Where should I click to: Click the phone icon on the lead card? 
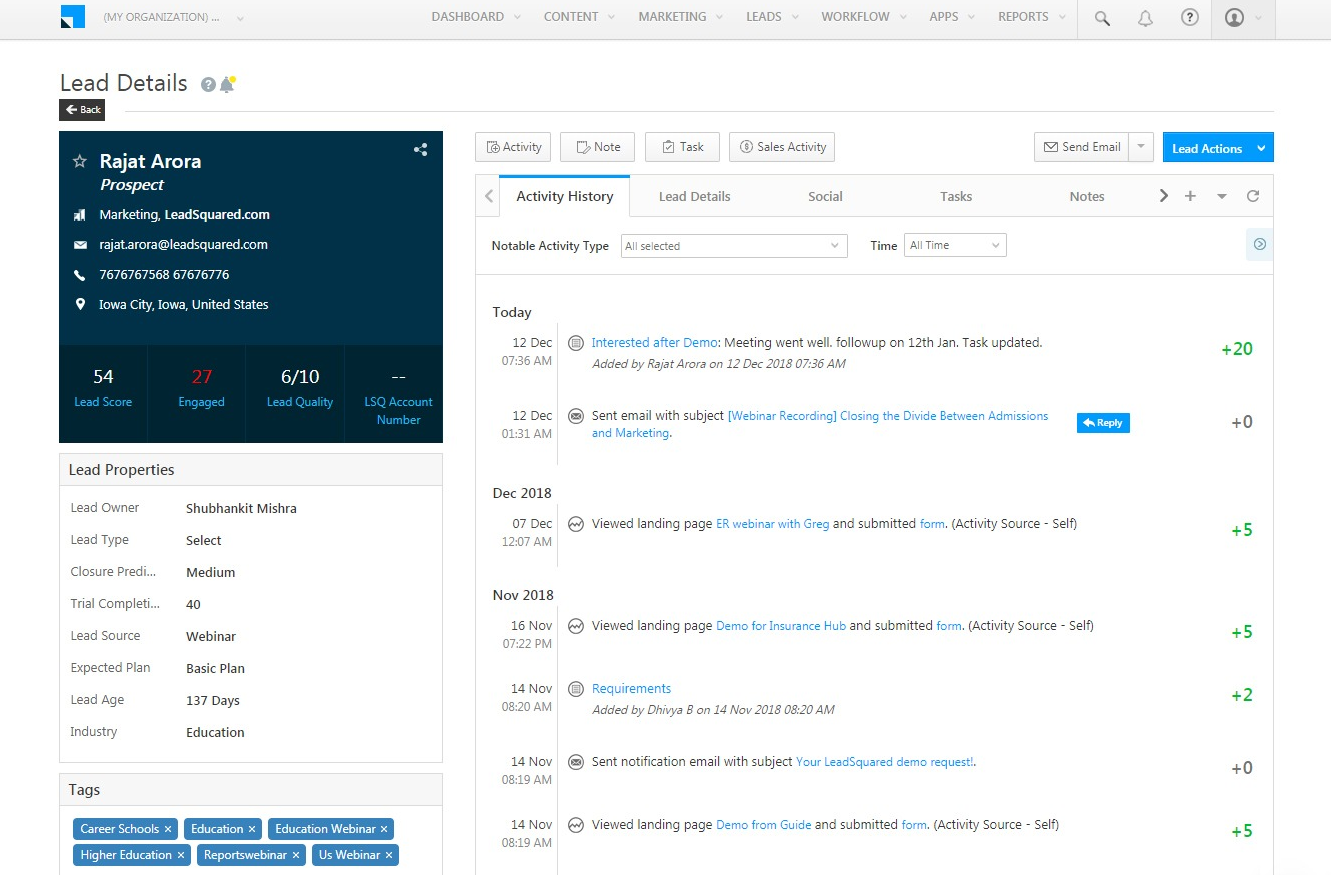click(x=80, y=275)
